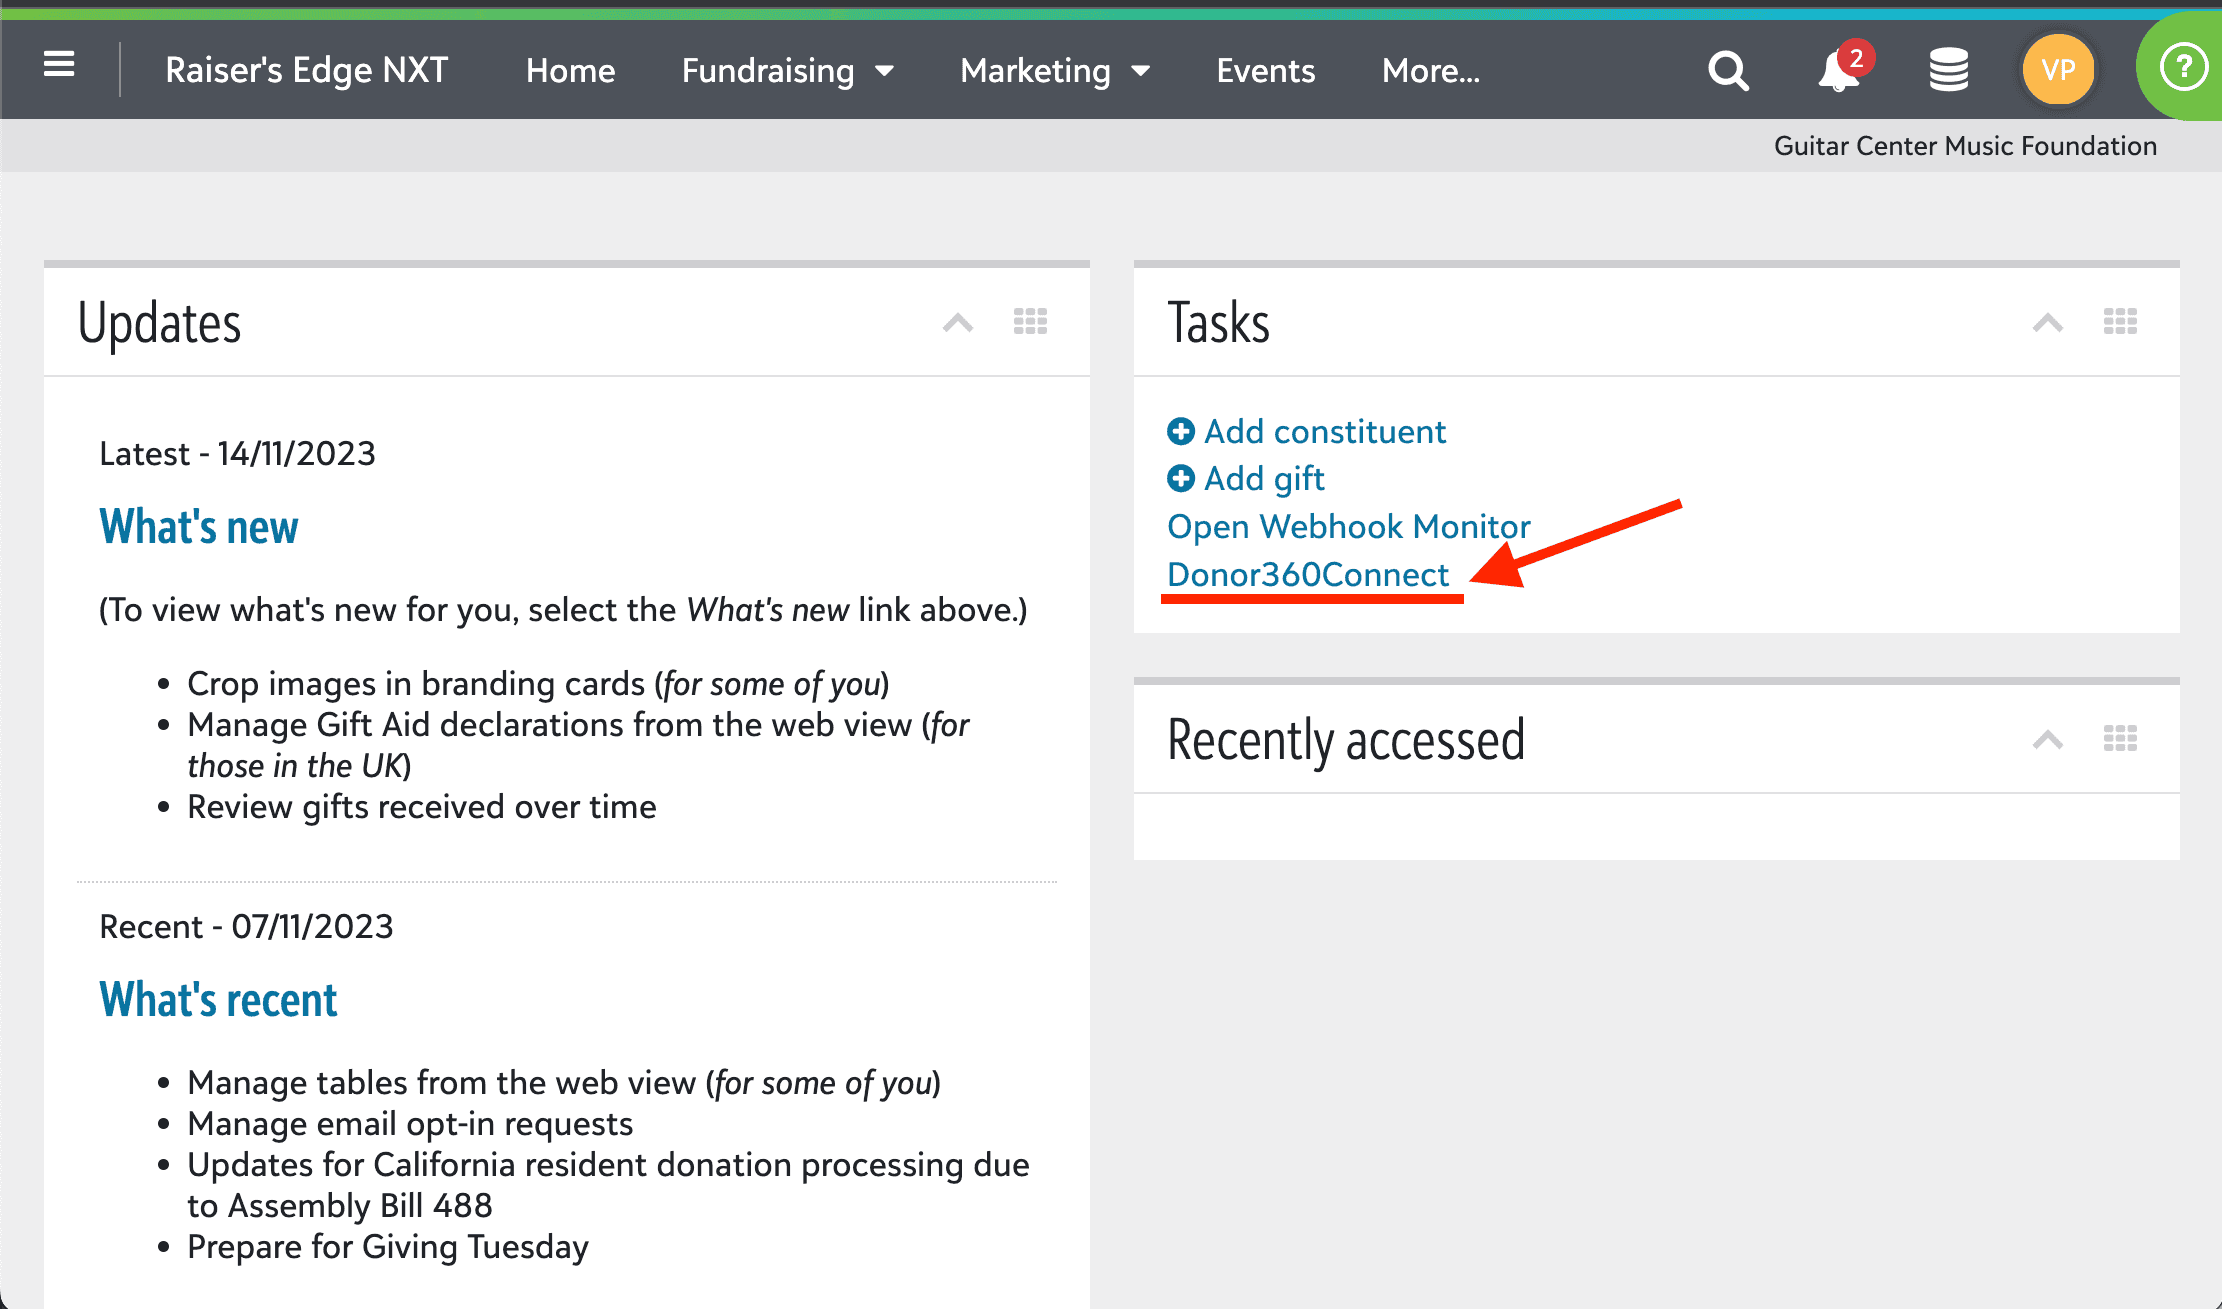Select the Events menu item

(1265, 70)
